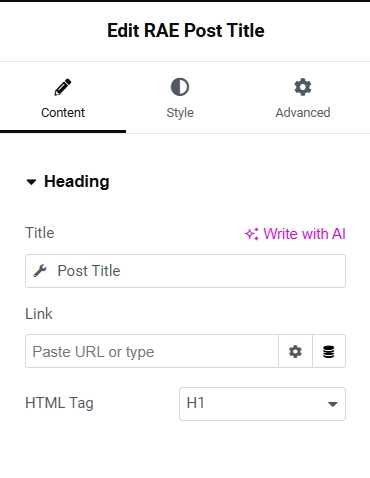Click the wrench icon in Title field
370x478 pixels.
tap(40, 271)
